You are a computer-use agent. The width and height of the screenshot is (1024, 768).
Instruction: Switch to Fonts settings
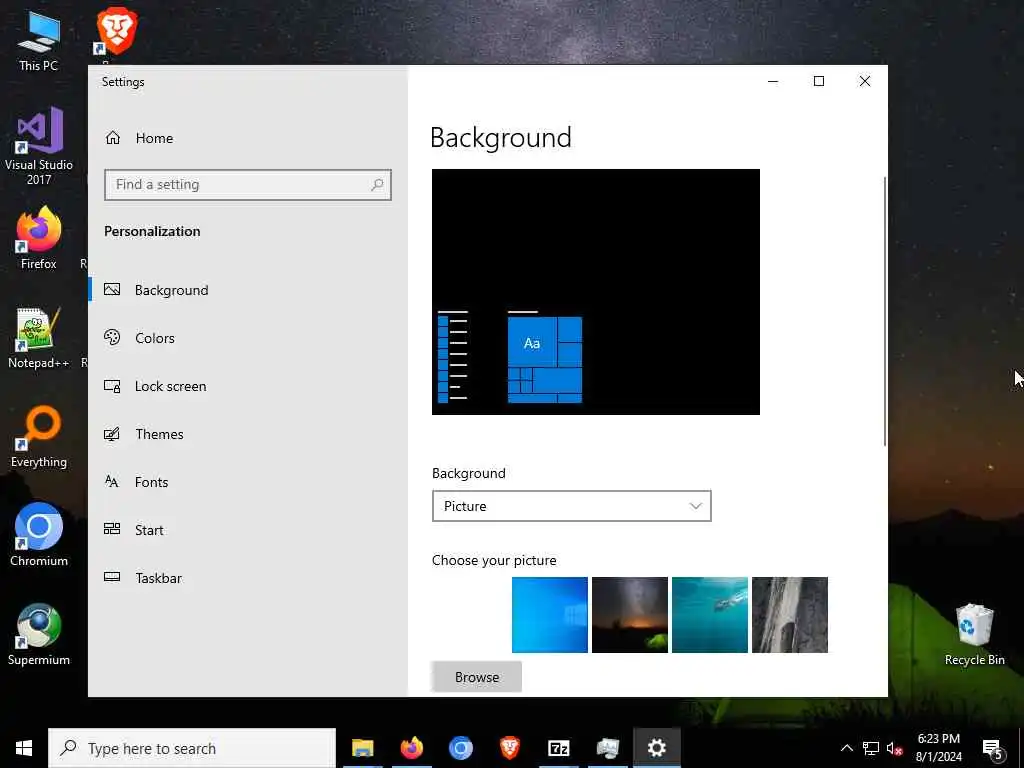coord(151,482)
